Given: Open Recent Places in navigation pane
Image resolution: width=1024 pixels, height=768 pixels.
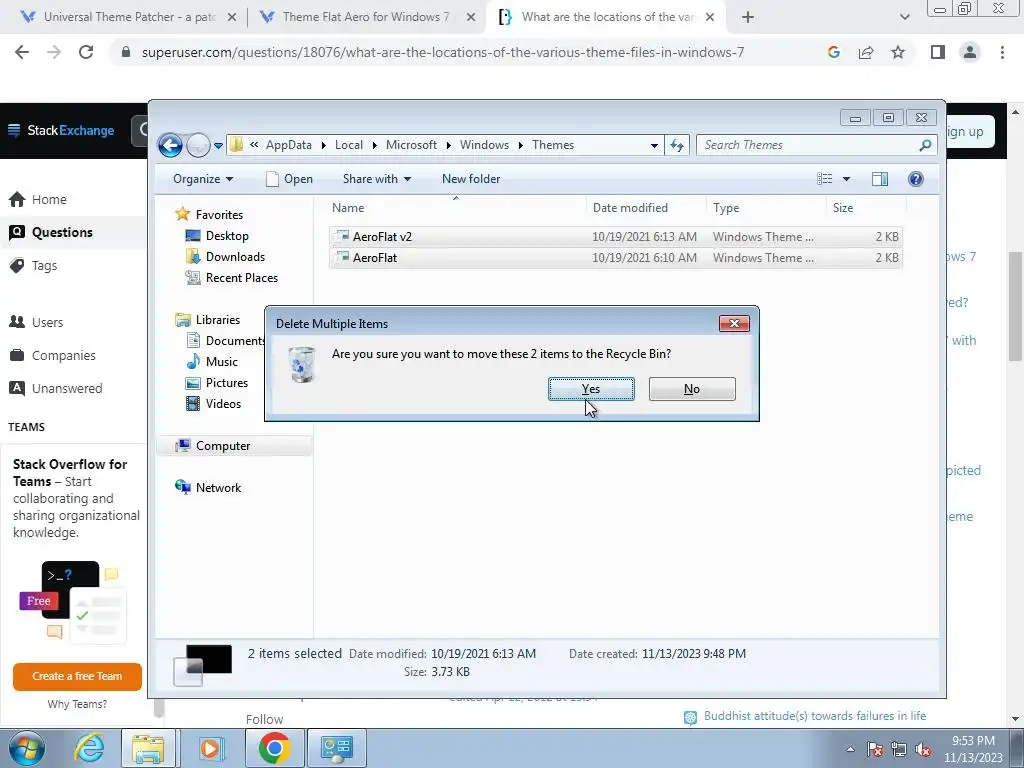Looking at the screenshot, I should pyautogui.click(x=242, y=278).
